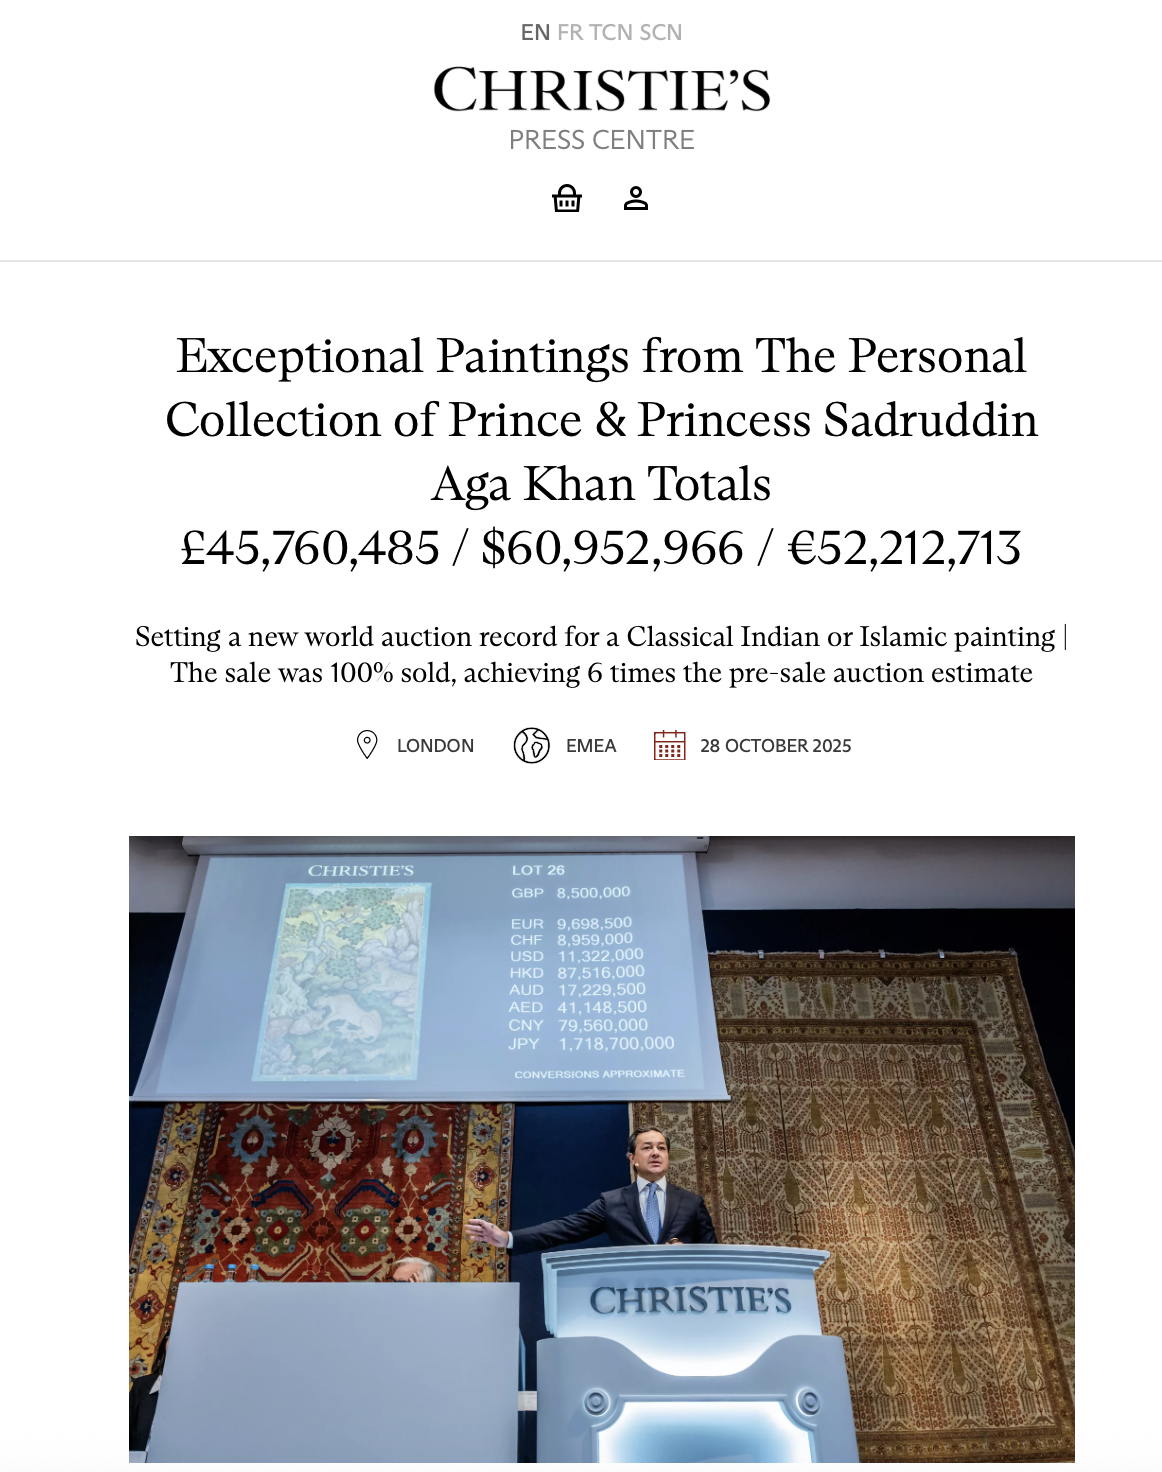Click the red calendar icon
Screen dimensions: 1162x1472
[x=669, y=745]
